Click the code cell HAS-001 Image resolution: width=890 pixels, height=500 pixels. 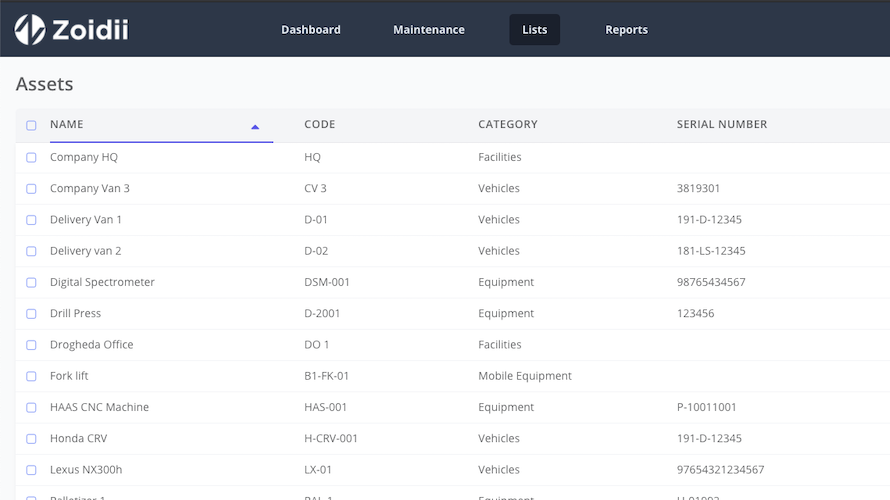coord(325,407)
